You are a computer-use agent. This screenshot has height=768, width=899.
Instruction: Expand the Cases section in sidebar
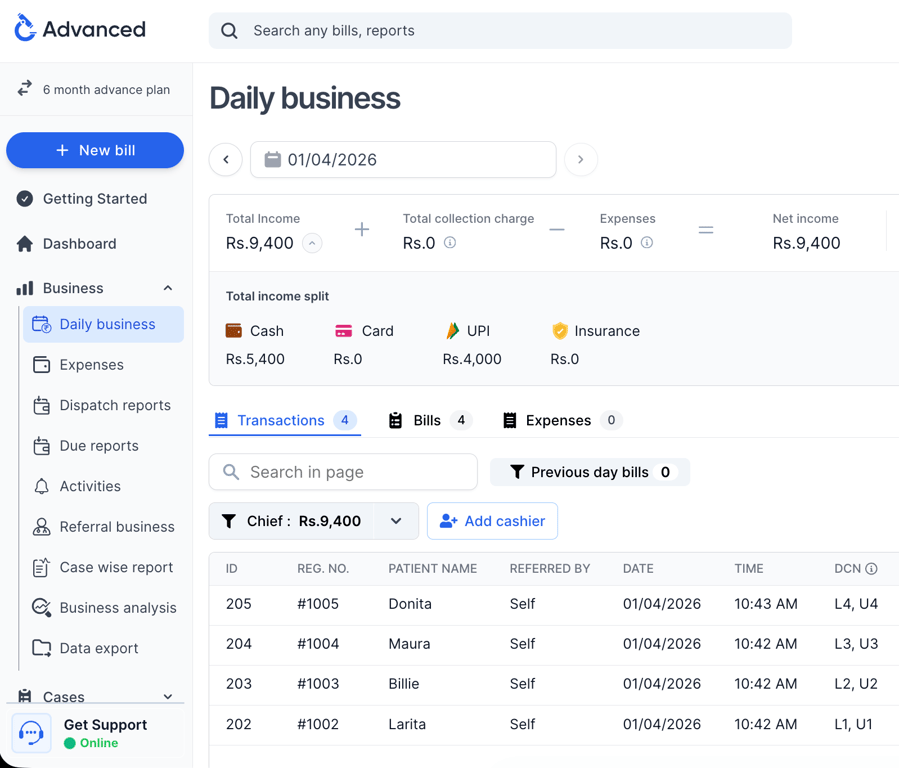pyautogui.click(x=168, y=696)
